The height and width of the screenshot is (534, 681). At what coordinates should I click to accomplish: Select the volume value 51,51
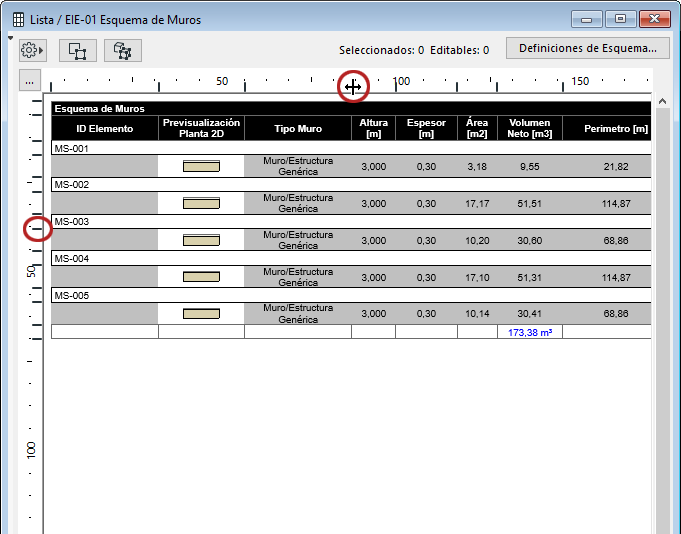[530, 203]
